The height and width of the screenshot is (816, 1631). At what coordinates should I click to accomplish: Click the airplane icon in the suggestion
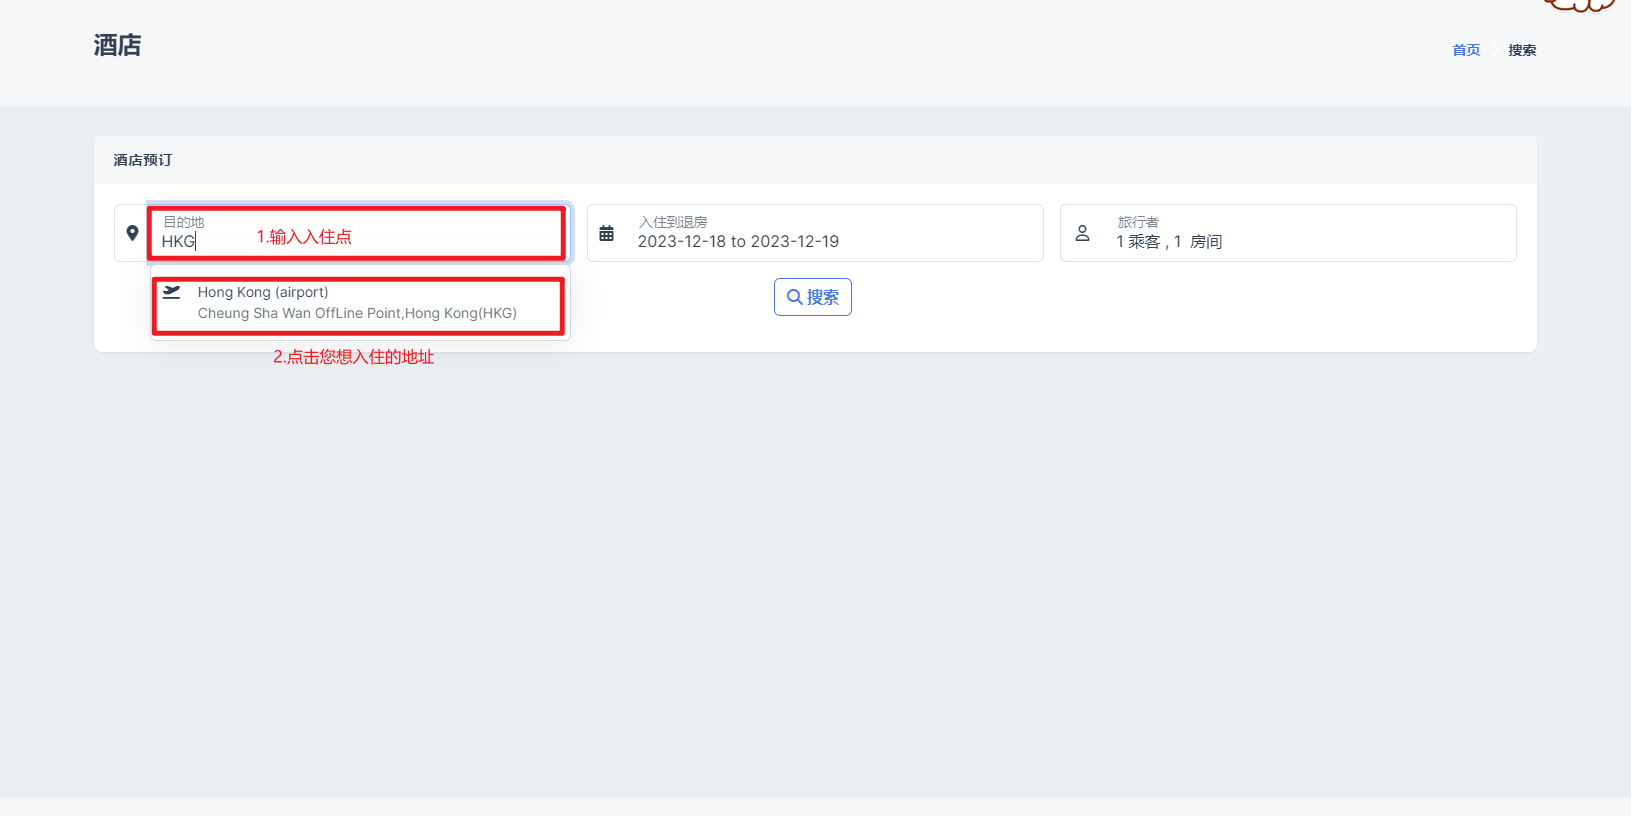[172, 292]
